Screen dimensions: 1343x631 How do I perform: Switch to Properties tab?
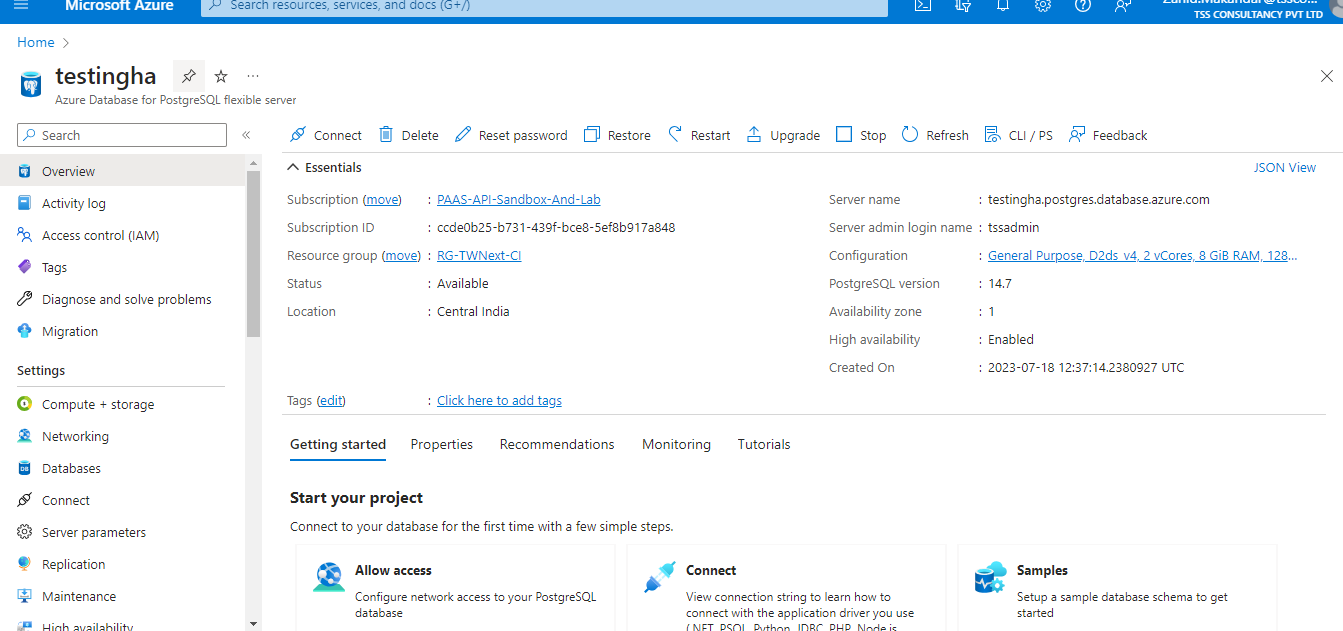(442, 445)
